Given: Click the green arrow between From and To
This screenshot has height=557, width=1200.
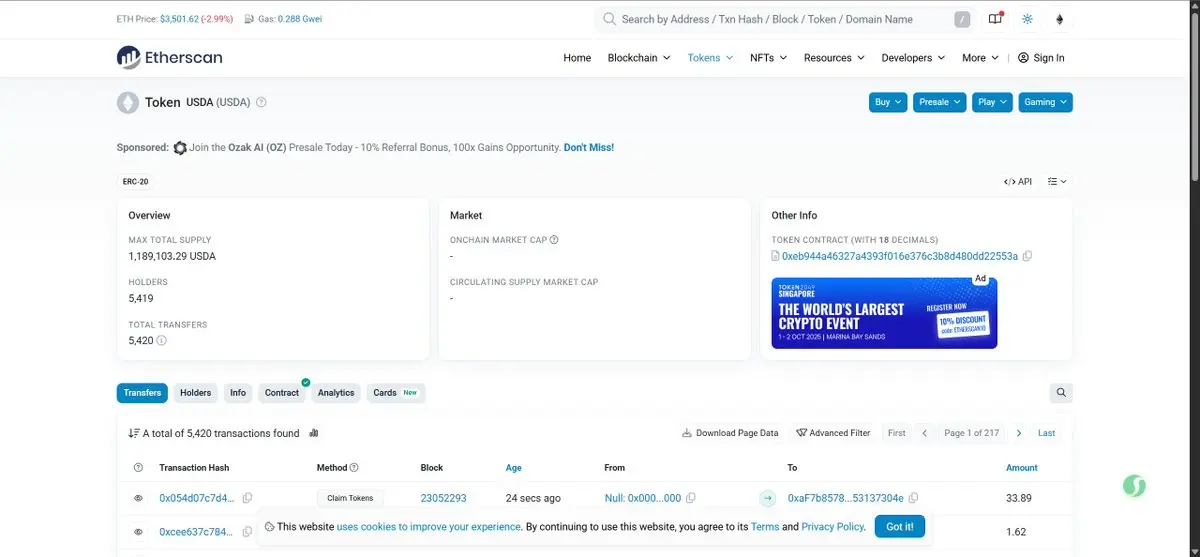Looking at the screenshot, I should (x=768, y=498).
